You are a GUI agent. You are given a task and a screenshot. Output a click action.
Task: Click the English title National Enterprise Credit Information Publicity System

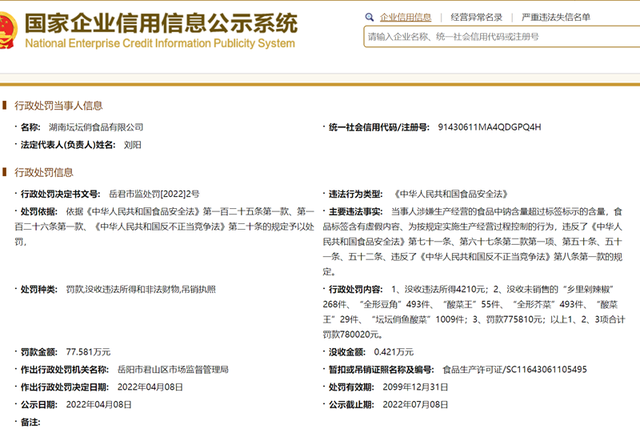tap(160, 43)
